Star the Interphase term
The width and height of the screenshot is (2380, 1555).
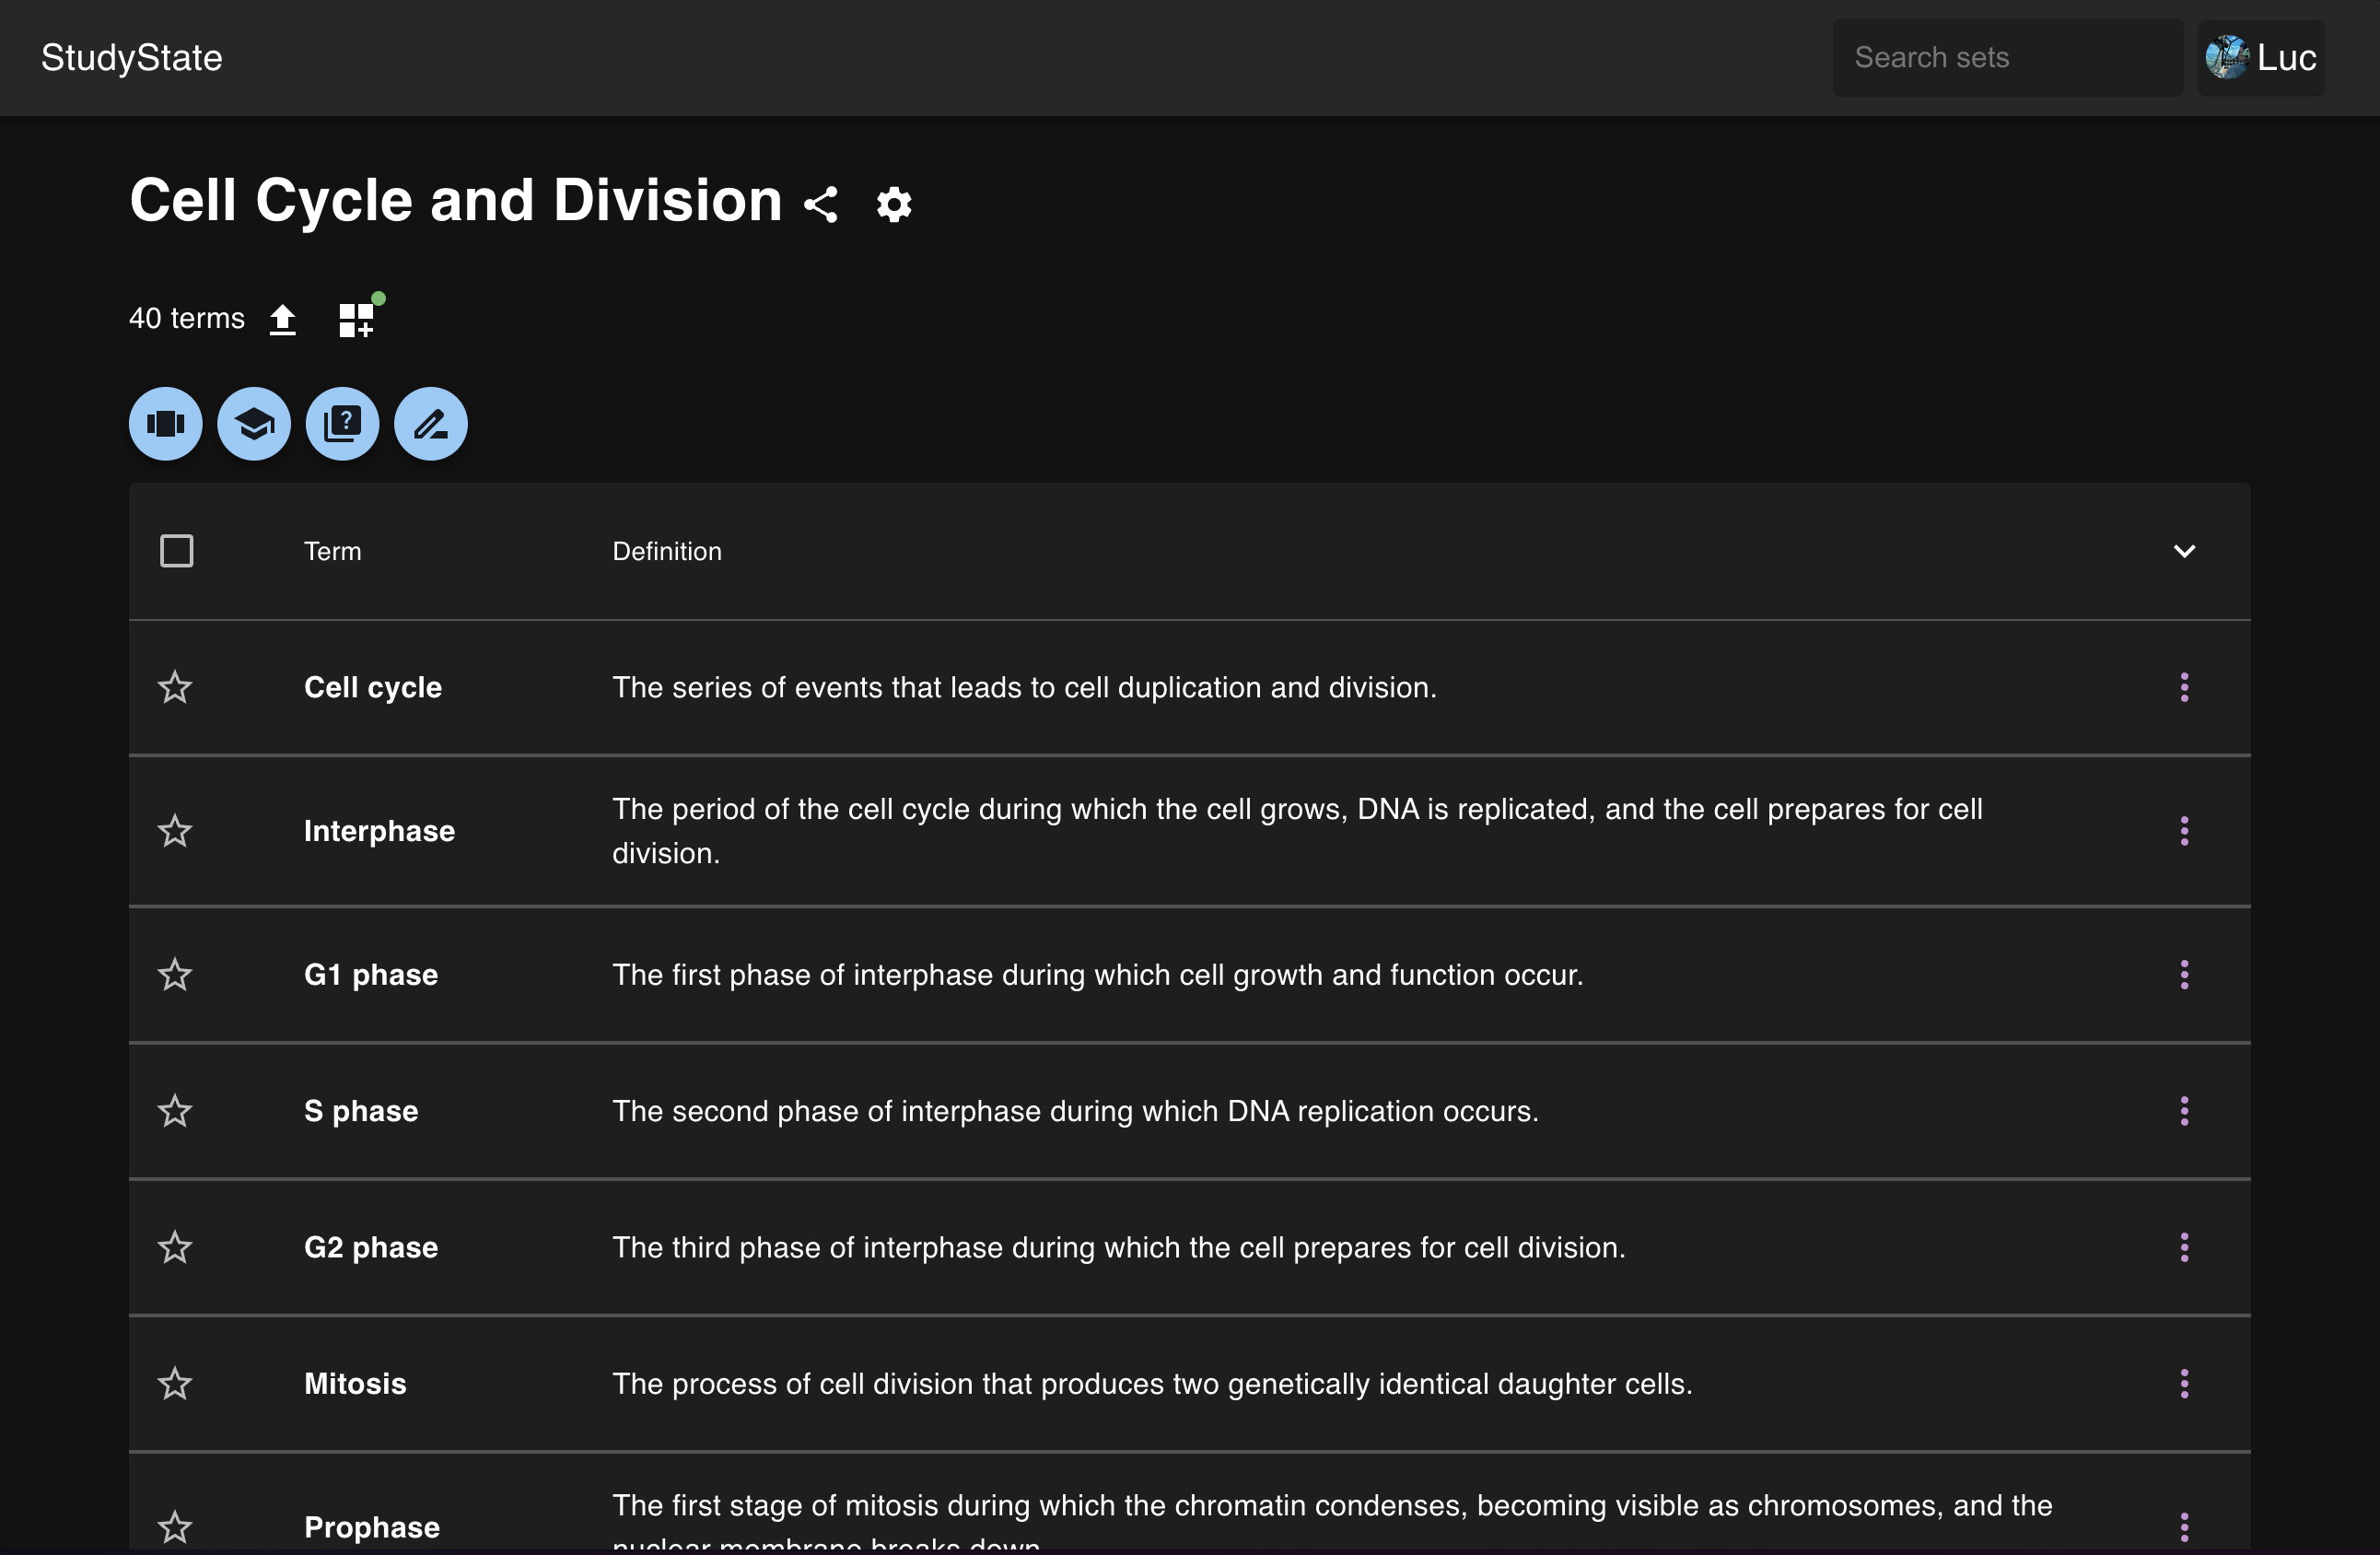[175, 831]
